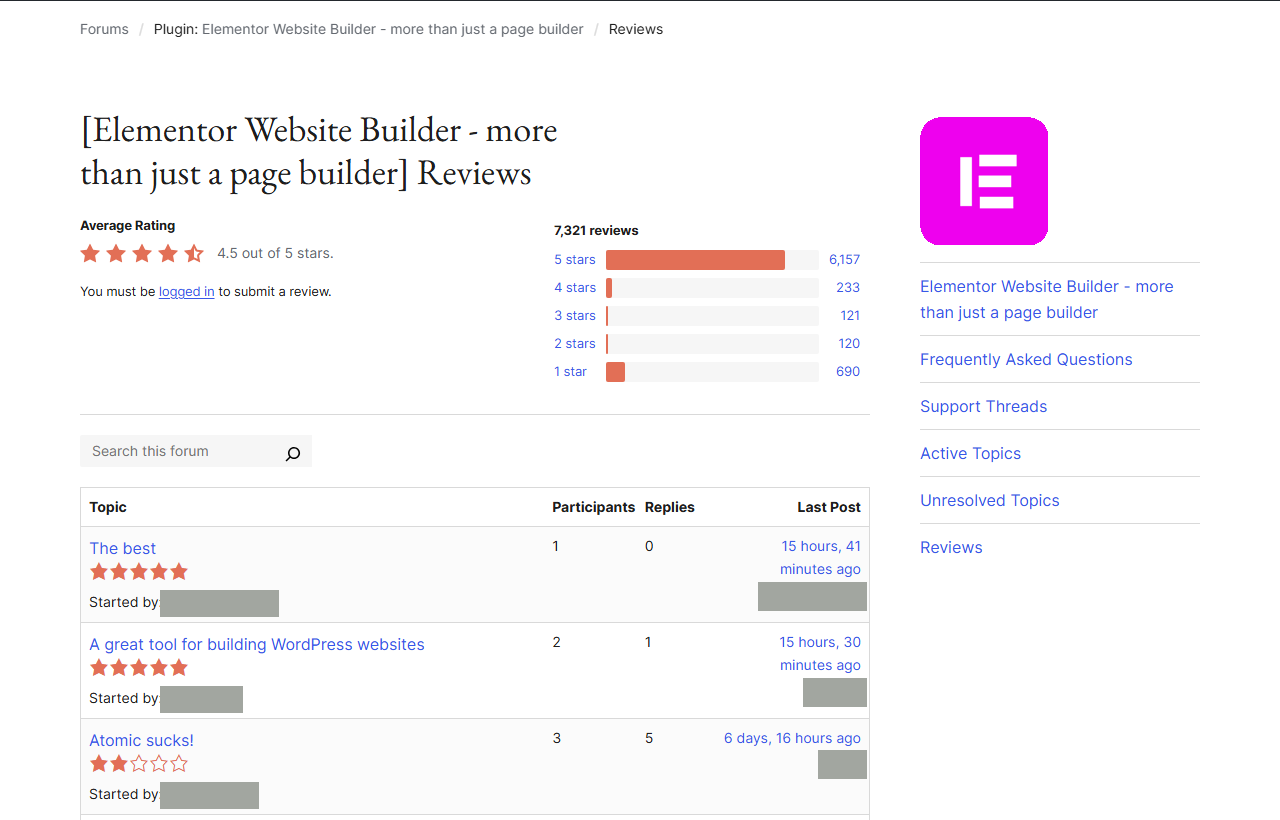Follow the logged in link

pyautogui.click(x=187, y=292)
